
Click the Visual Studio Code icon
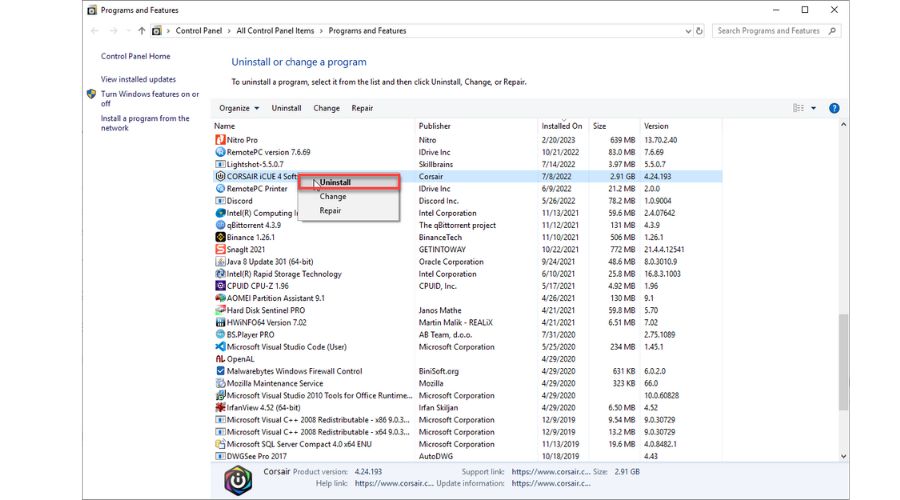(220, 347)
